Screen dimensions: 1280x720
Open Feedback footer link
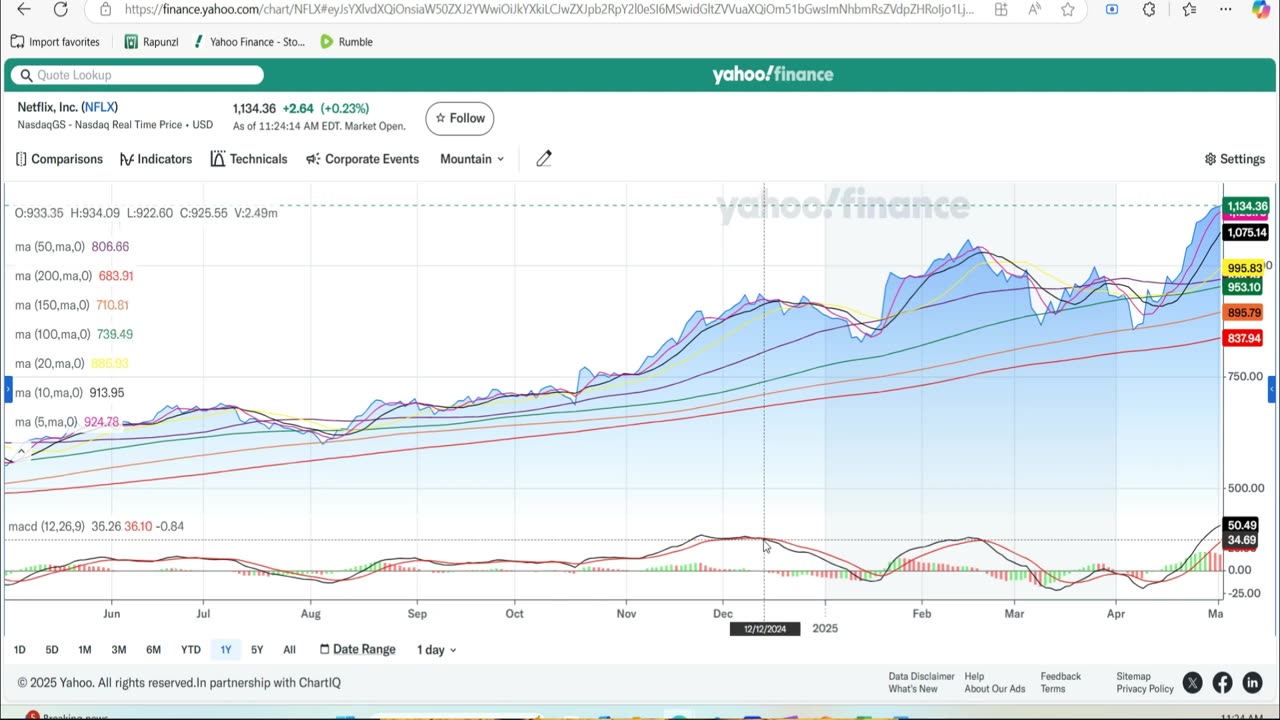pos(1060,677)
